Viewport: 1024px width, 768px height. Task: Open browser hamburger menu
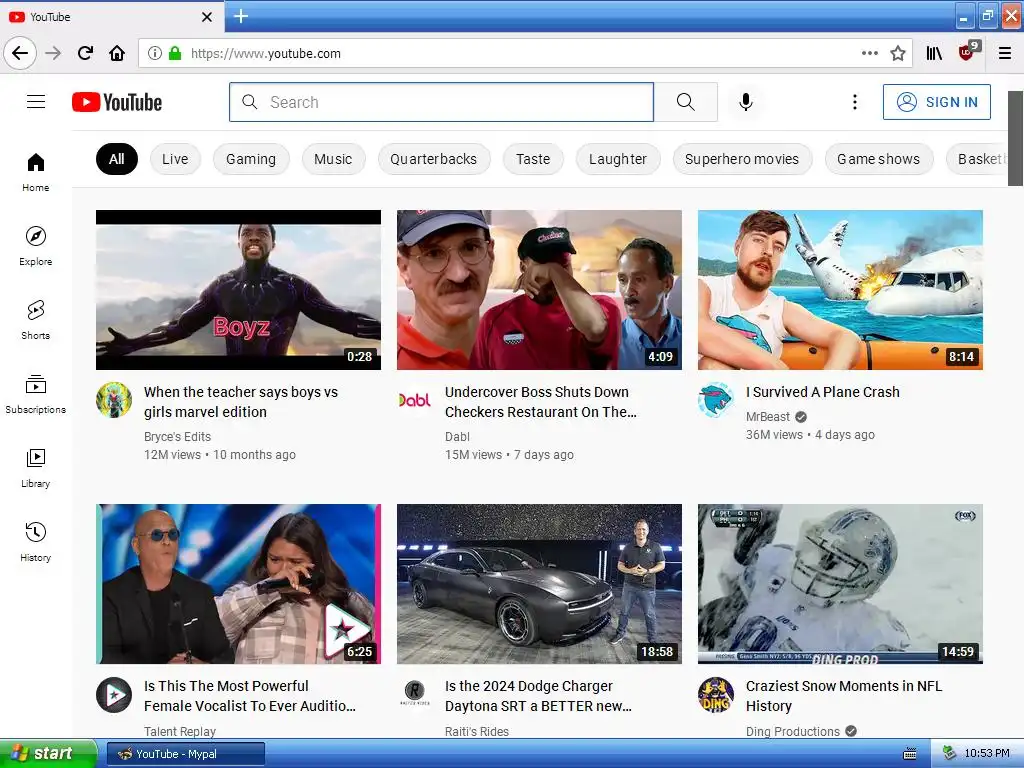click(x=1004, y=53)
